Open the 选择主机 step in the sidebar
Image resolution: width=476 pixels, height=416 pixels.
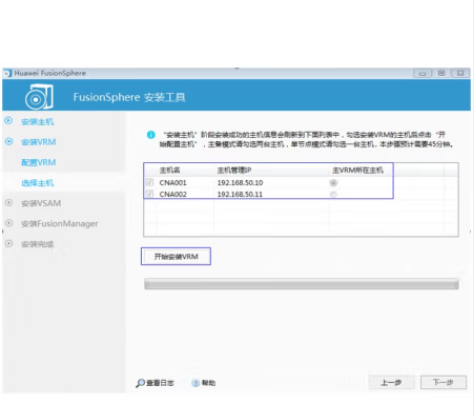point(37,183)
